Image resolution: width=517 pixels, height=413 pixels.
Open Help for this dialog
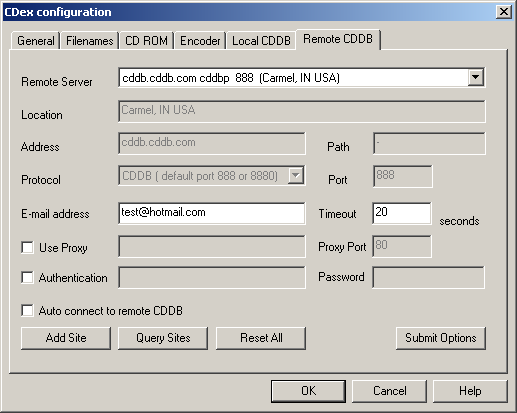pyautogui.click(x=470, y=391)
